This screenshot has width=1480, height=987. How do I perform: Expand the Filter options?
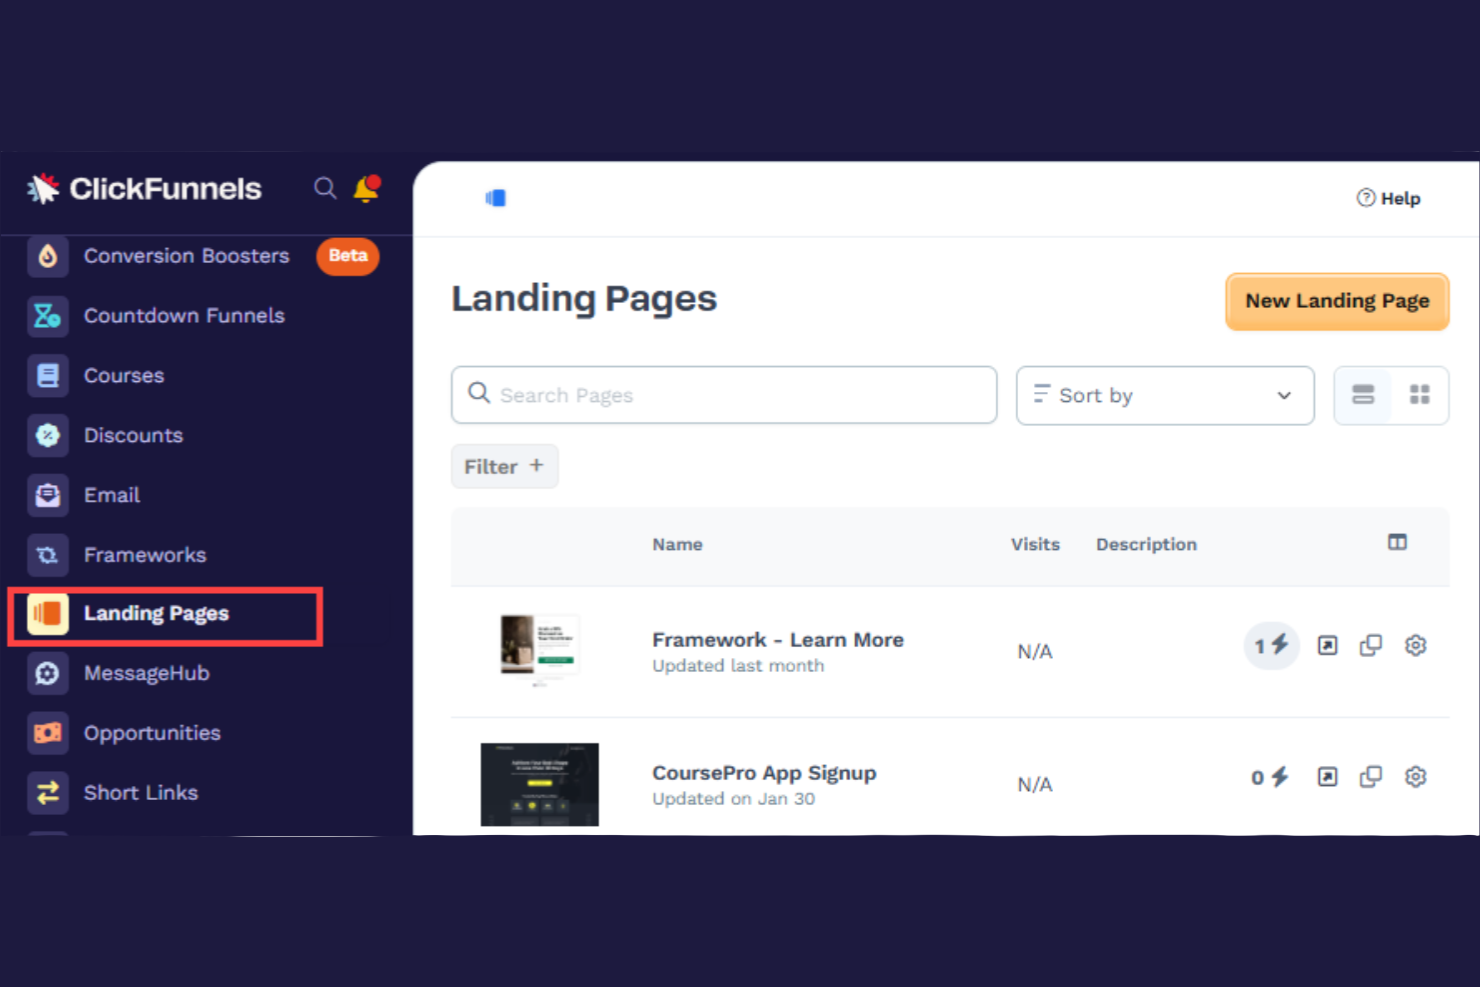tap(504, 466)
